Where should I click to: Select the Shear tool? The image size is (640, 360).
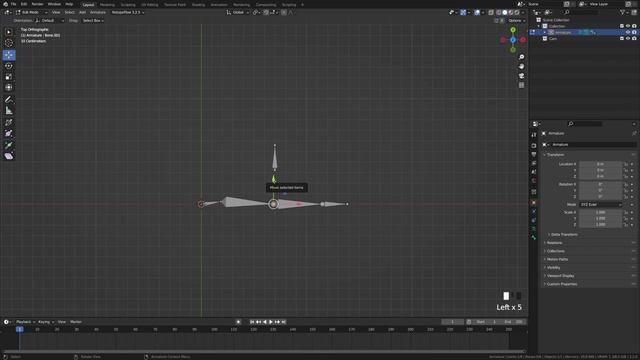[x=9, y=156]
